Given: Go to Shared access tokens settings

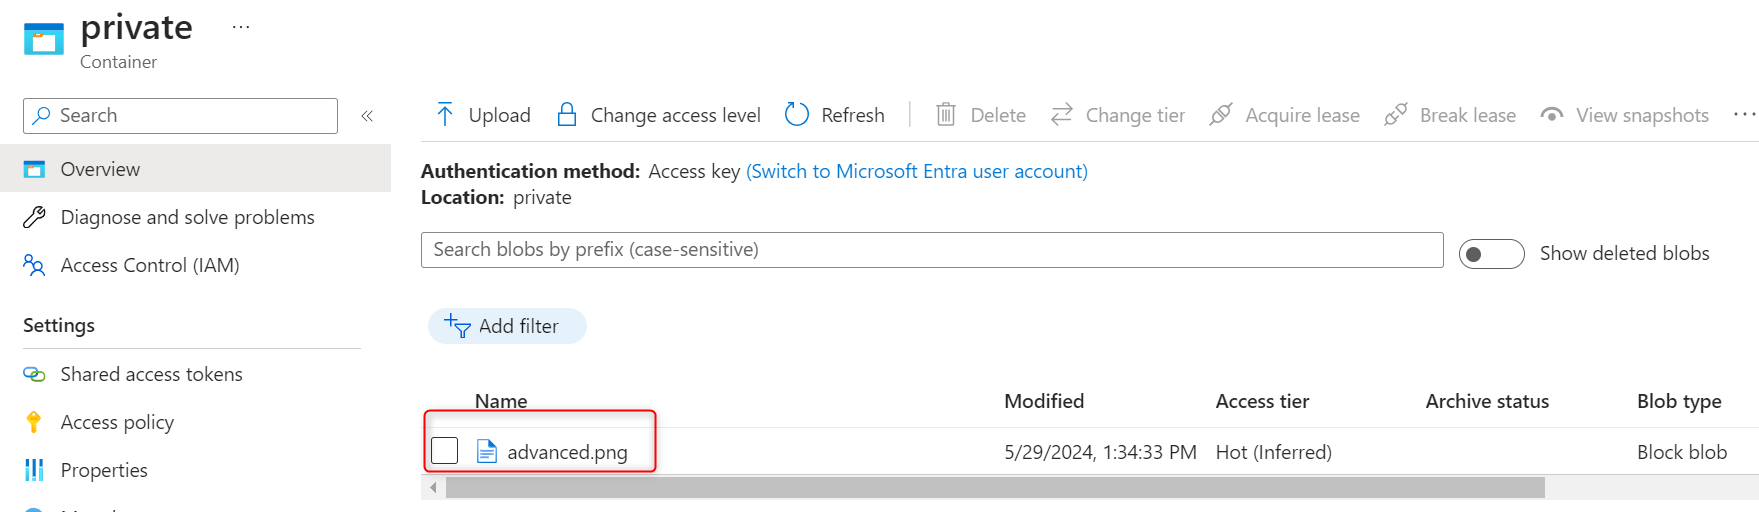Looking at the screenshot, I should click(x=151, y=374).
